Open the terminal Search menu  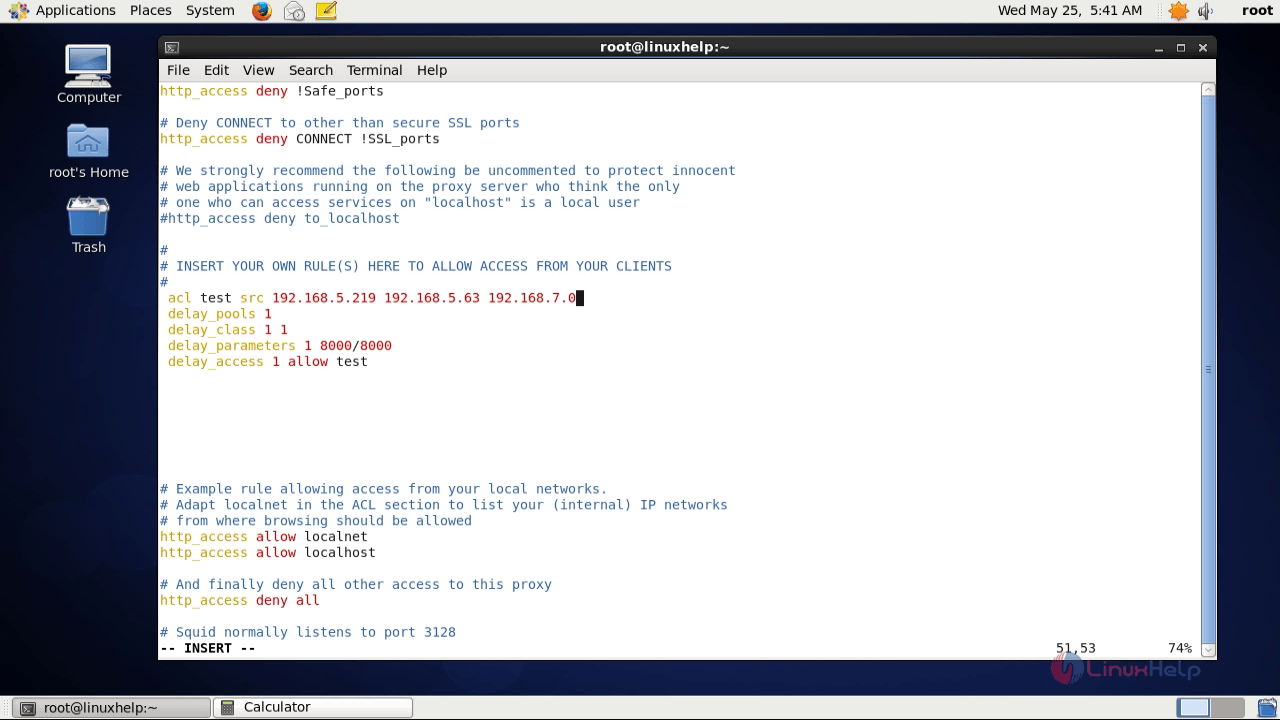pos(311,70)
